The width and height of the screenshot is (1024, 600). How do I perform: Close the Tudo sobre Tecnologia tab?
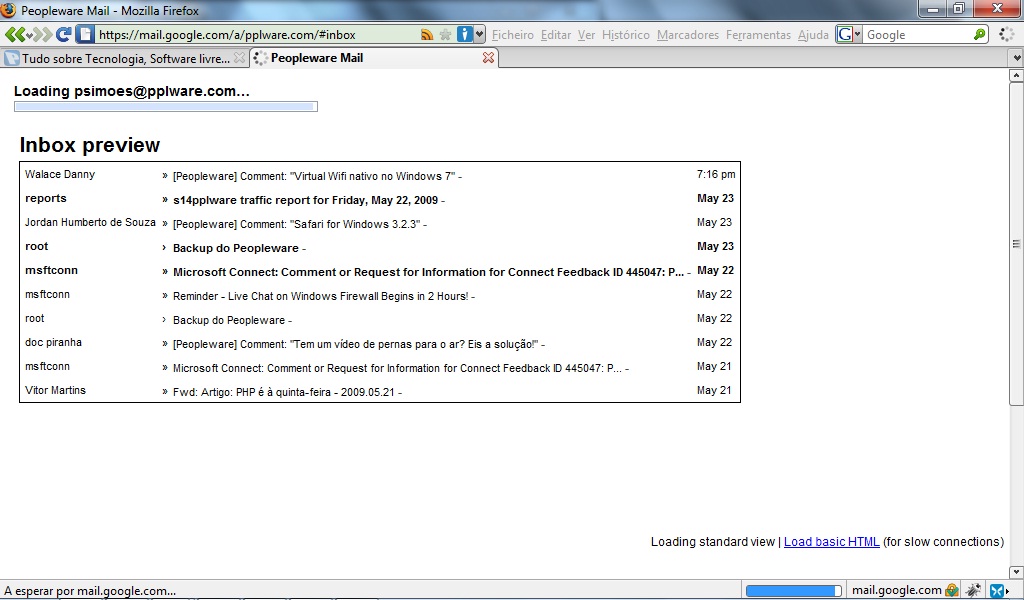(x=240, y=58)
